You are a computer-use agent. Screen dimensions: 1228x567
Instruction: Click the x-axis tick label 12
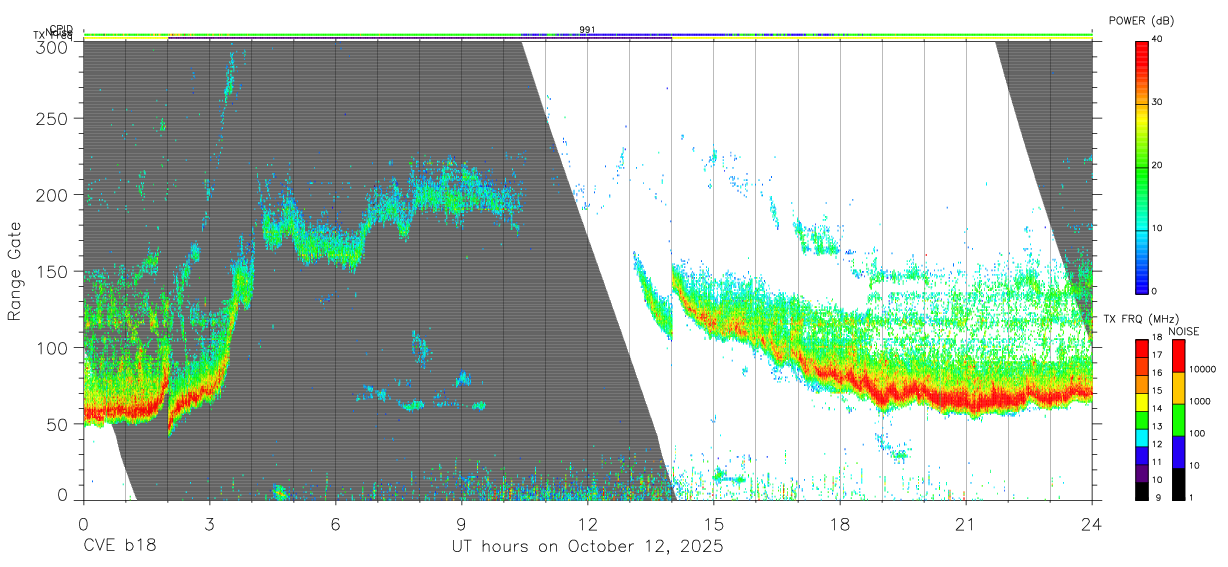coord(587,524)
